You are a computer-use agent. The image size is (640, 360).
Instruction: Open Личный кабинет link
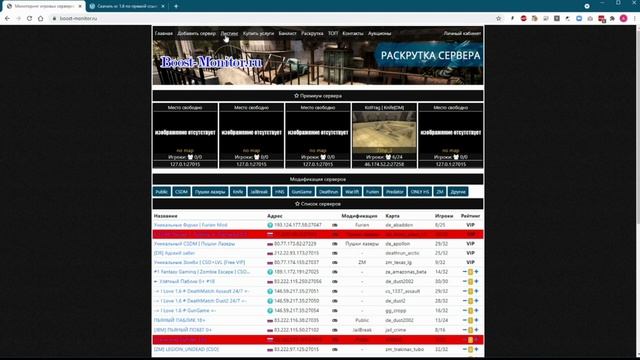(x=462, y=33)
